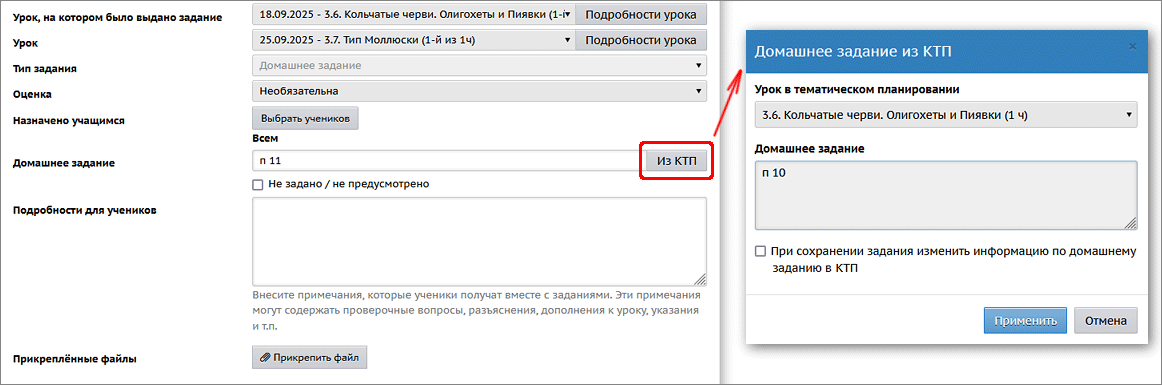Viewport: 1162px width, 385px height.
Task: Click the Всем label under assigned students
Action: pyautogui.click(x=265, y=138)
